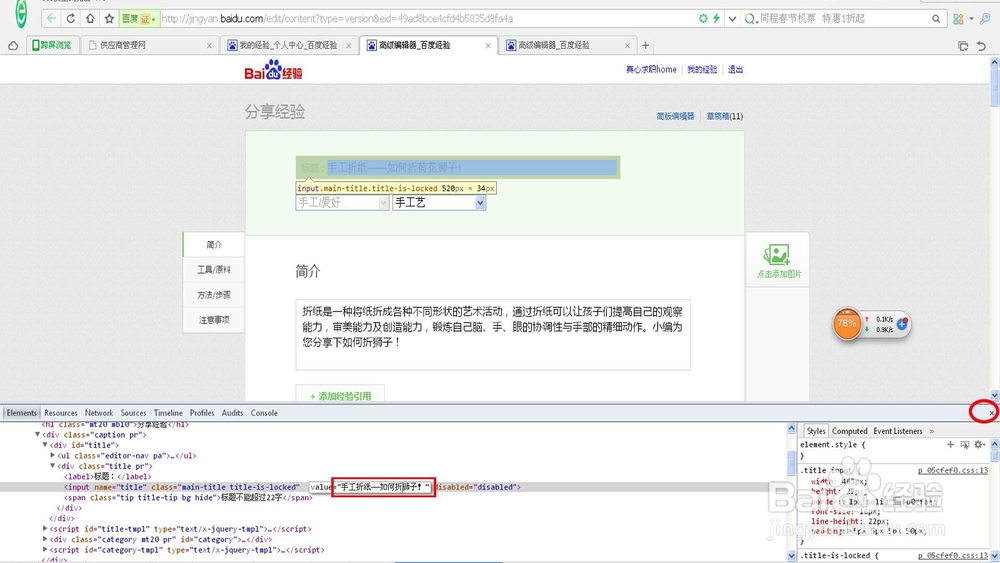Switch to the Event Listeners tab
1000x563 pixels.
898,432
